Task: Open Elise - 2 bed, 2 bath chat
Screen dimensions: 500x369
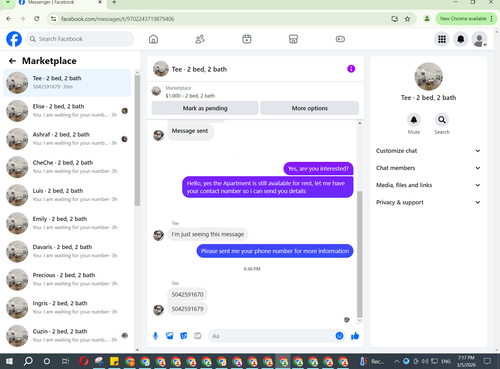Action: [x=67, y=111]
